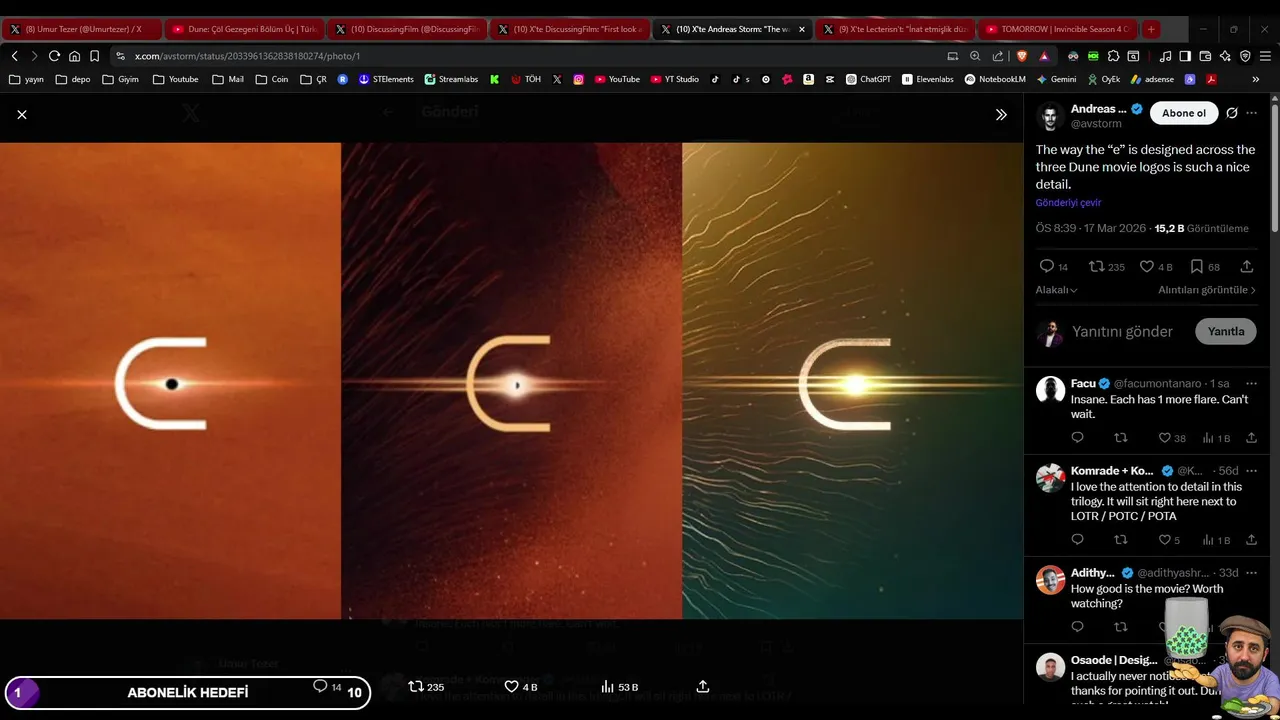Show more bookmarks with overflow chevron

(x=1256, y=79)
